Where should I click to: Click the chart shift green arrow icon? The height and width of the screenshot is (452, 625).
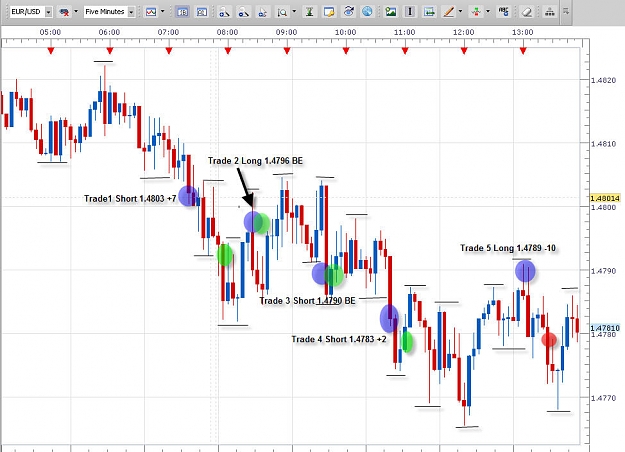coord(429,12)
